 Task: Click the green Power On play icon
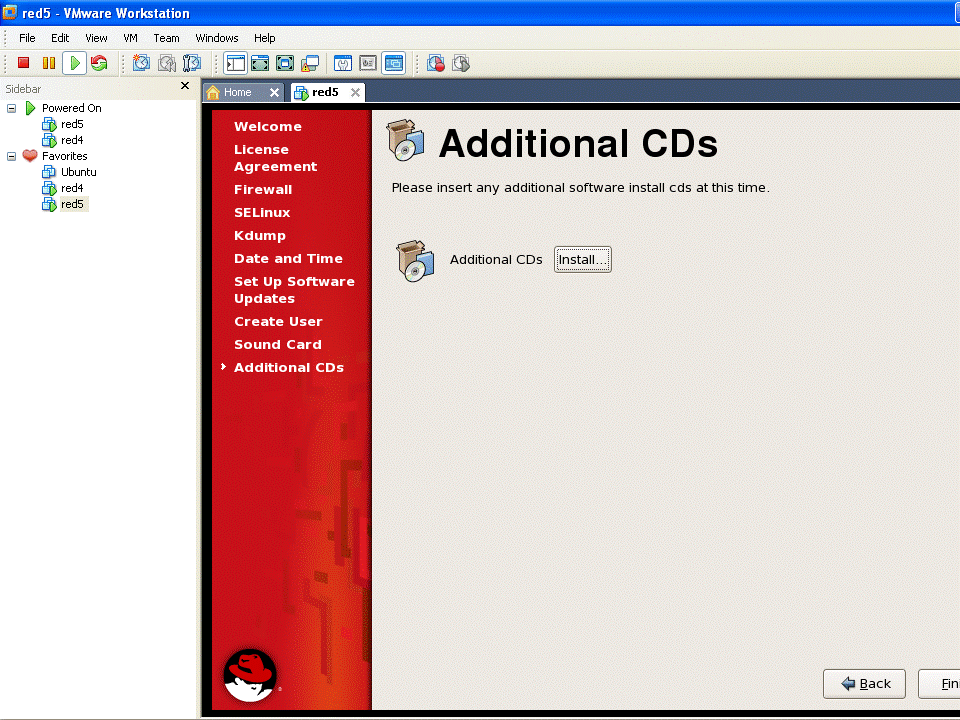point(75,63)
